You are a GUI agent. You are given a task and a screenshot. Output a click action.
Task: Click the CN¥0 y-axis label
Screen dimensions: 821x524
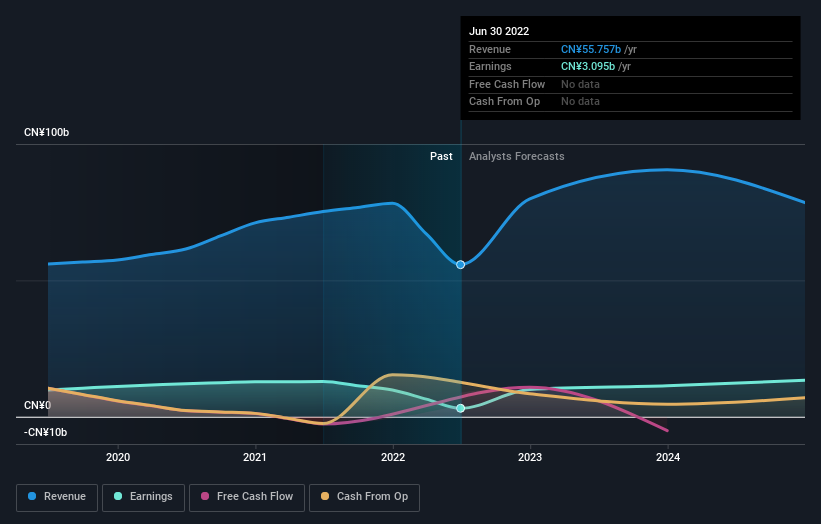point(37,406)
